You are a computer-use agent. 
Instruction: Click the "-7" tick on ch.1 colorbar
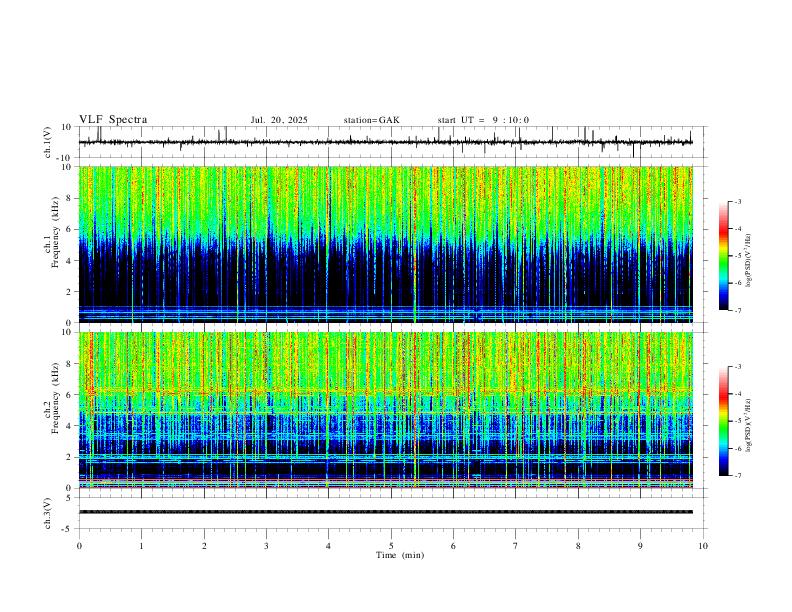(737, 310)
